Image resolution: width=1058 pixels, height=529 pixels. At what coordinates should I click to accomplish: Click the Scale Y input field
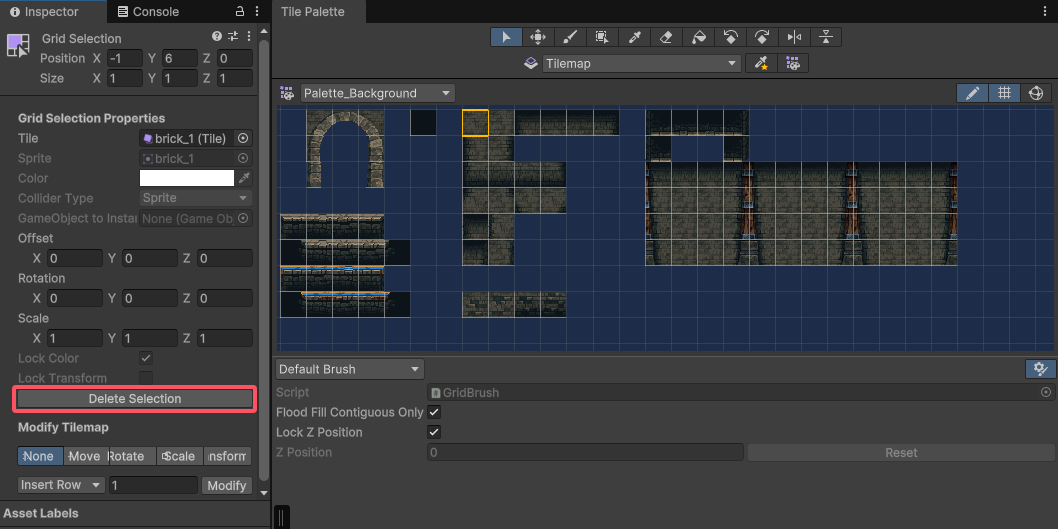(150, 338)
